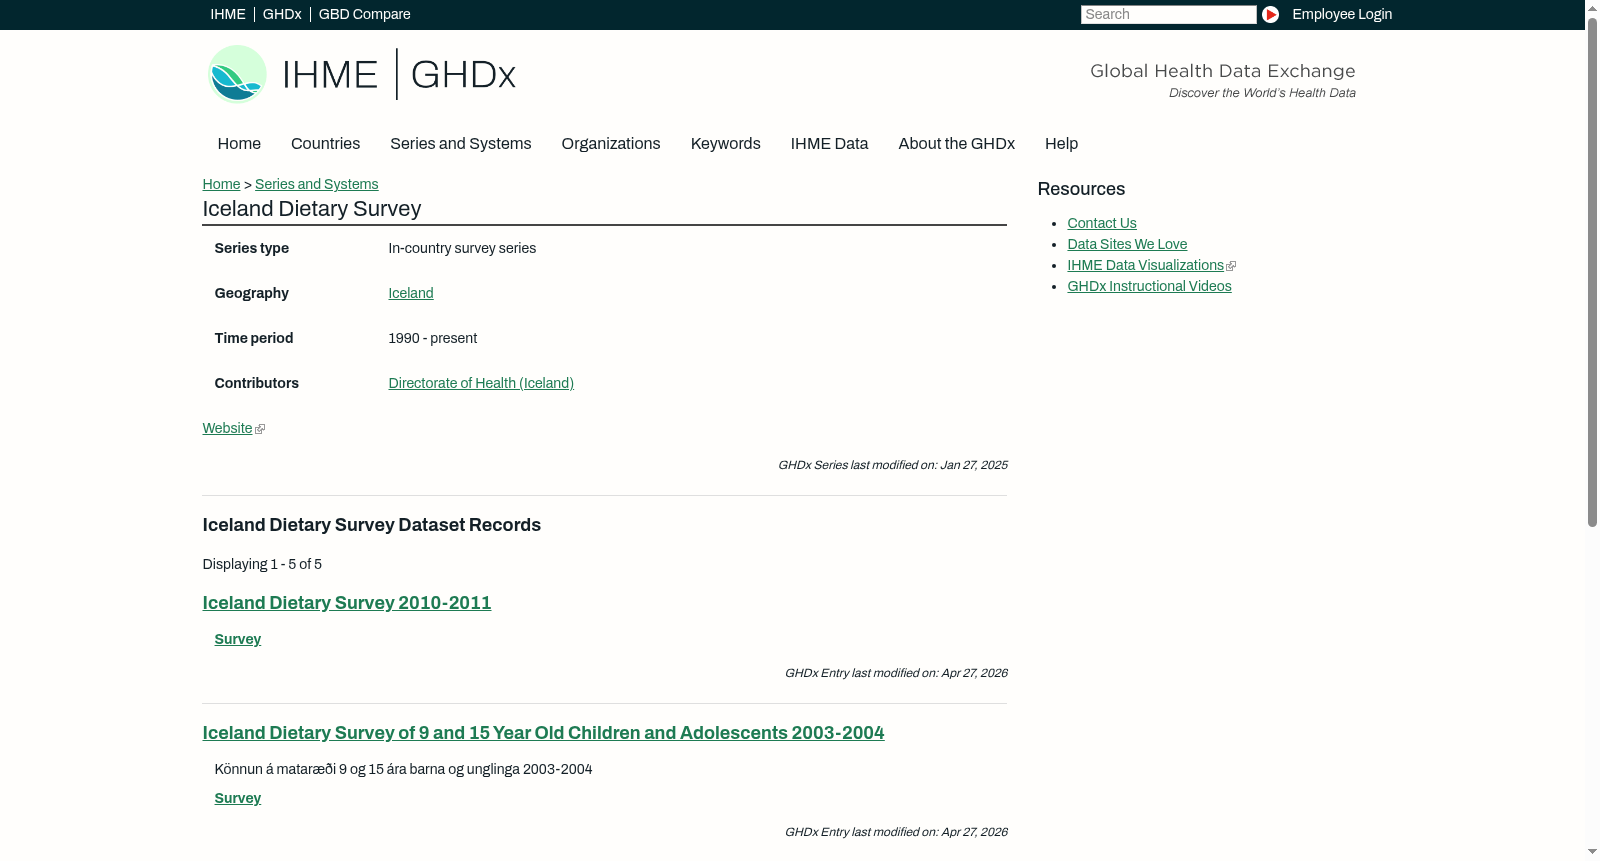Click the 'Series type' field label
Viewport: 1600px width, 861px height.
(x=252, y=248)
